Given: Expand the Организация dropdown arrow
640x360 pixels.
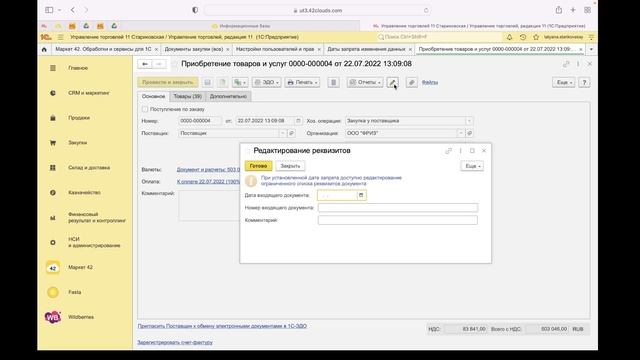Looking at the screenshot, I should click(460, 133).
